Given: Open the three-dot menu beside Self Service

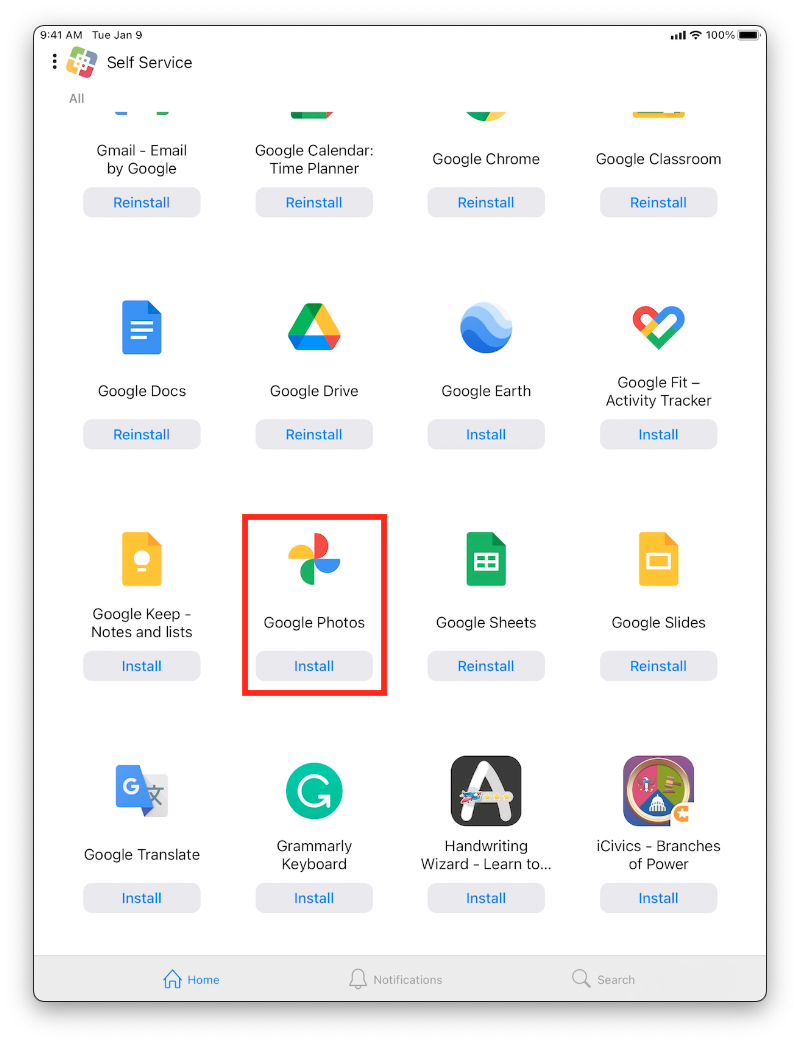Looking at the screenshot, I should coord(55,62).
